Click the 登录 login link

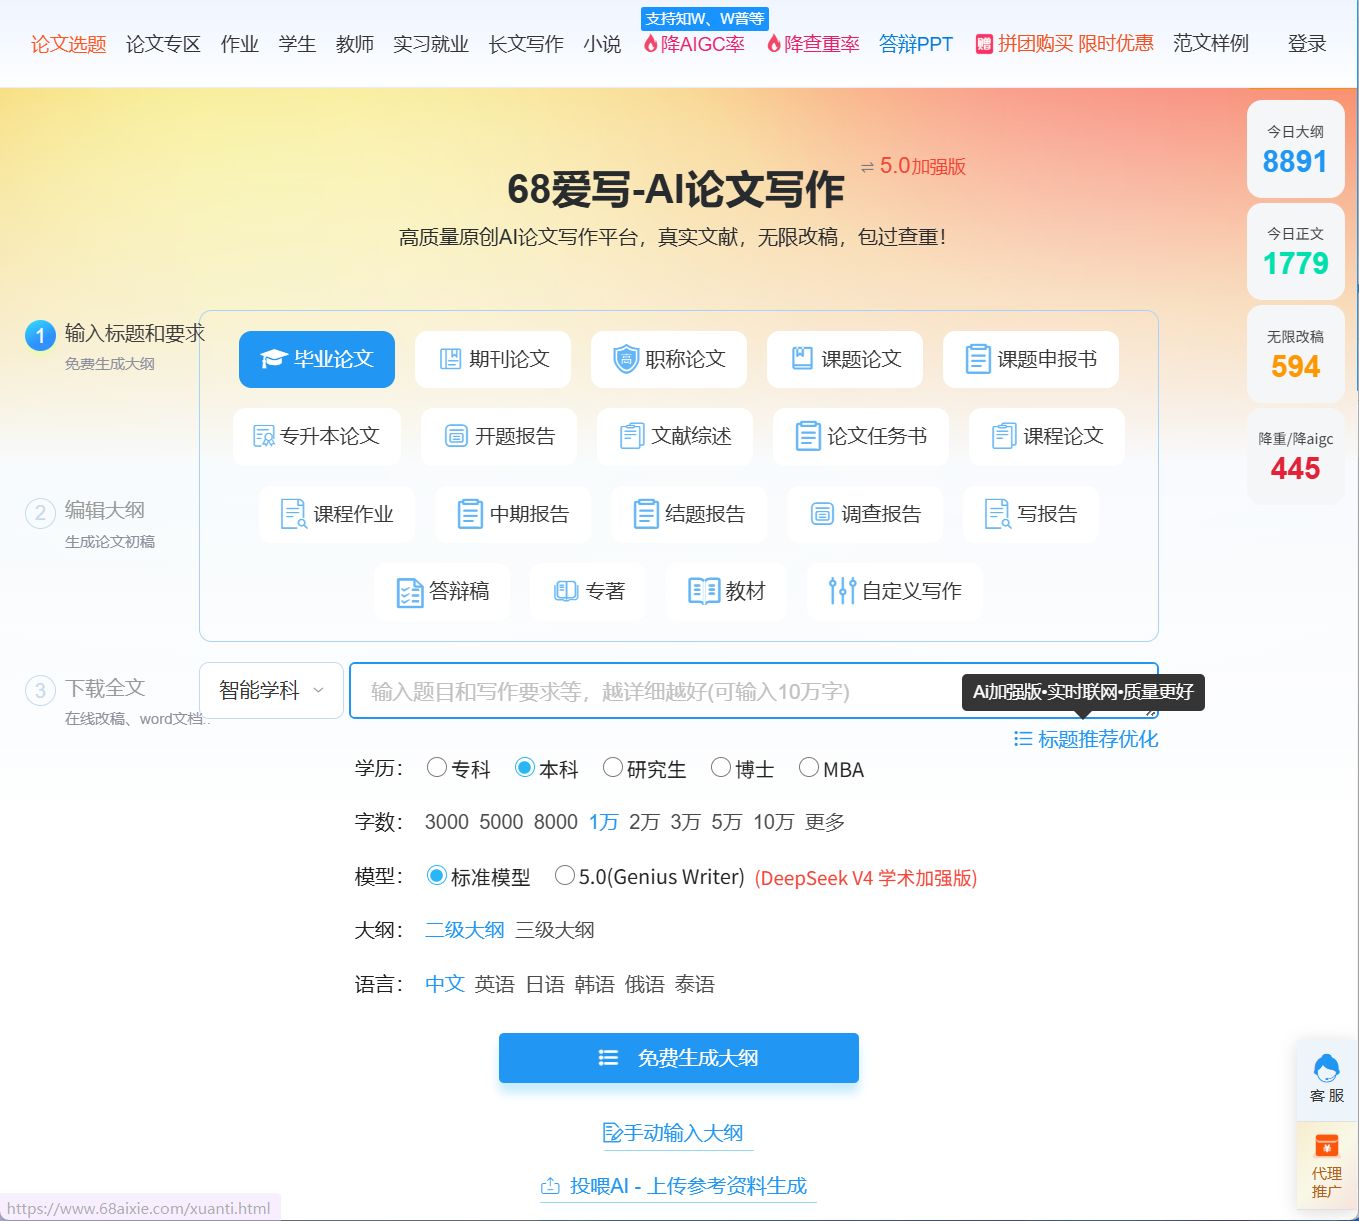(x=1307, y=44)
